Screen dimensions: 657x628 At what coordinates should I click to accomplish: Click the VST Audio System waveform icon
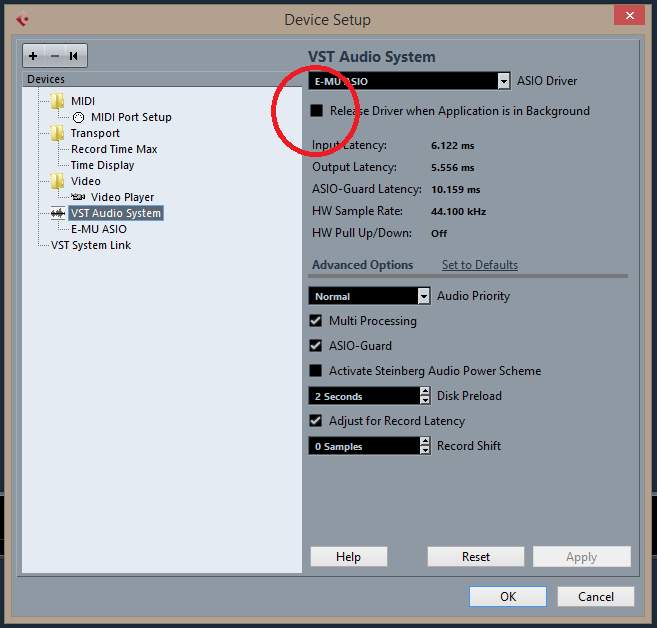pos(58,213)
